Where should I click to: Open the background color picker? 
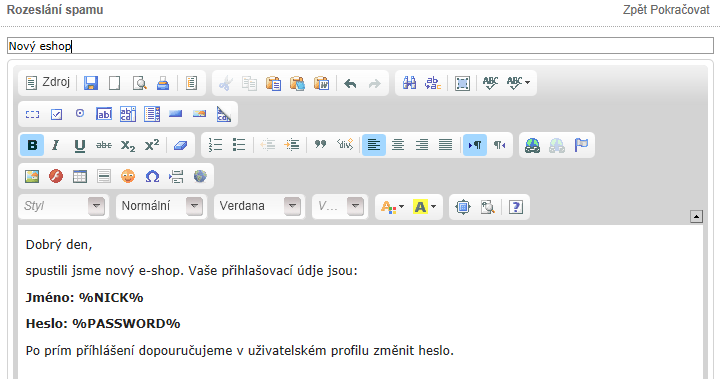click(424, 207)
